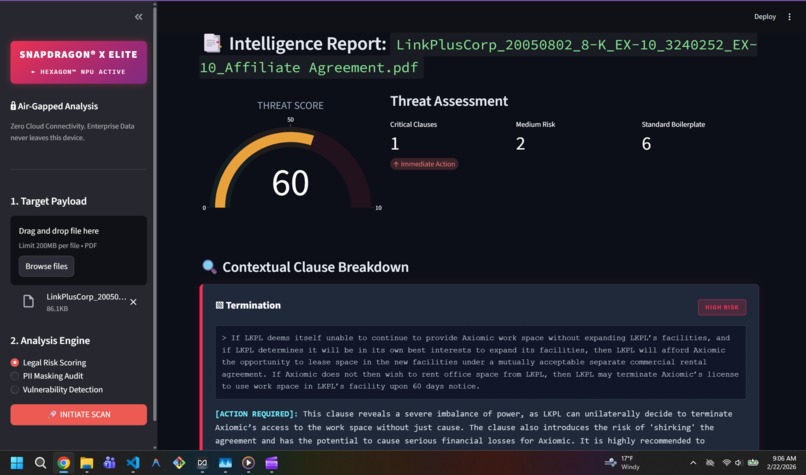Click the report PDF filename text
The image size is (806, 475).
478,56
